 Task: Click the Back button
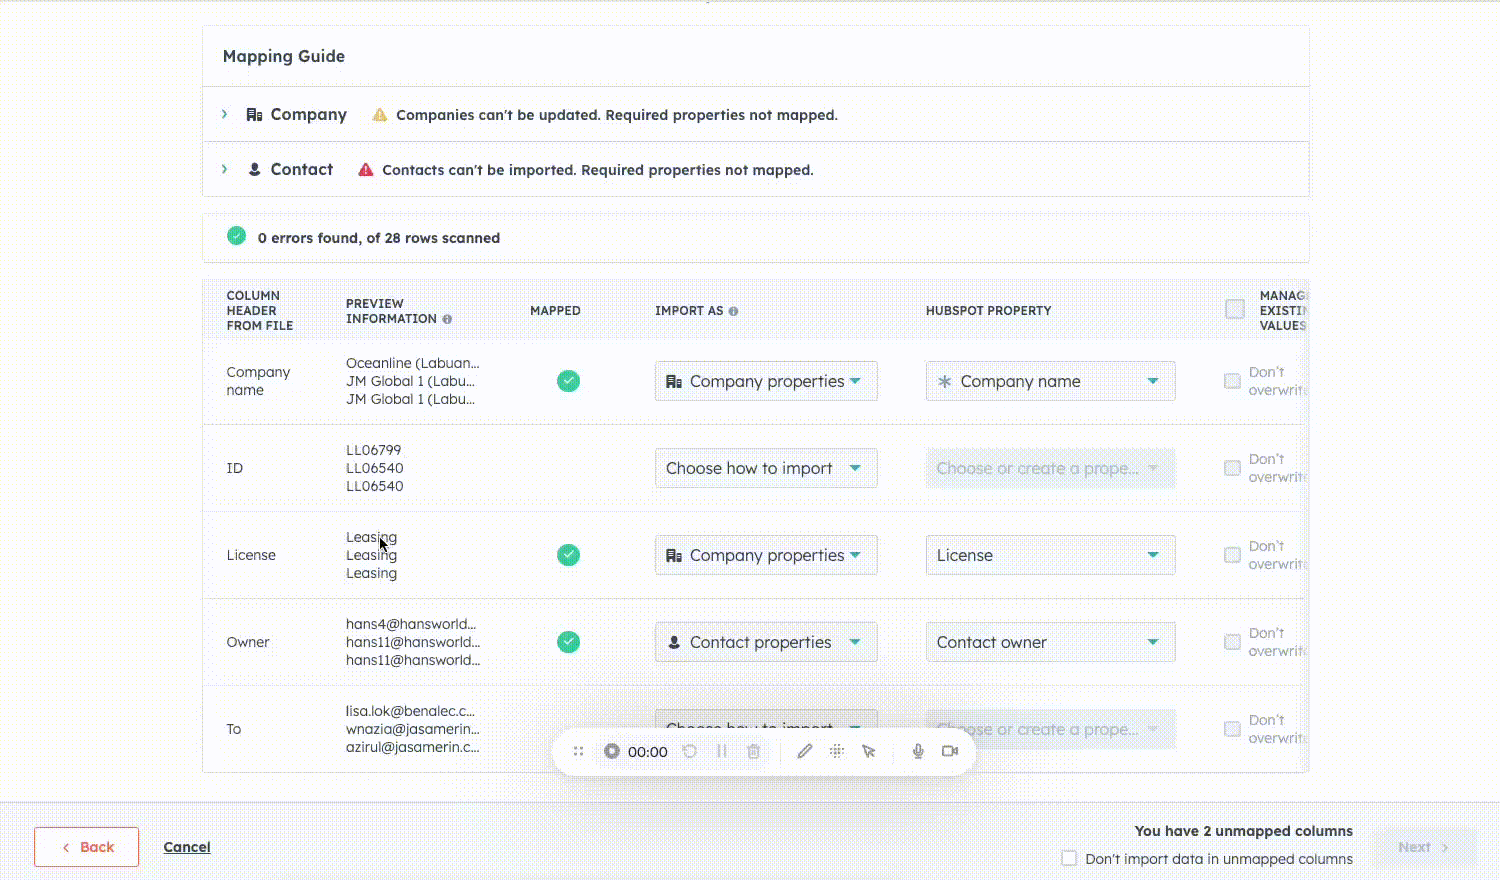point(86,846)
